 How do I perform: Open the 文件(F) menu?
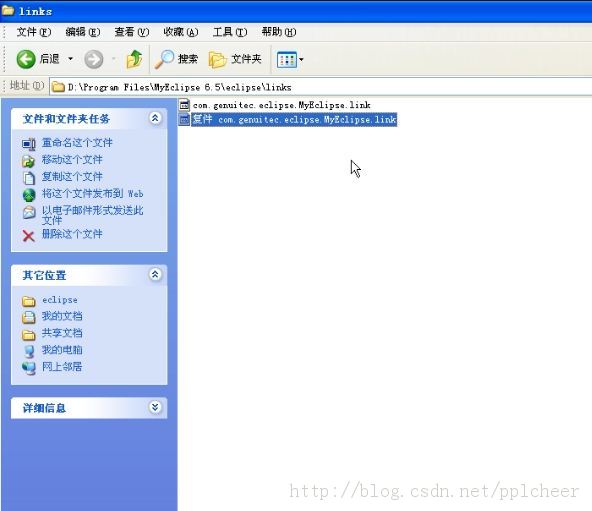tap(34, 32)
